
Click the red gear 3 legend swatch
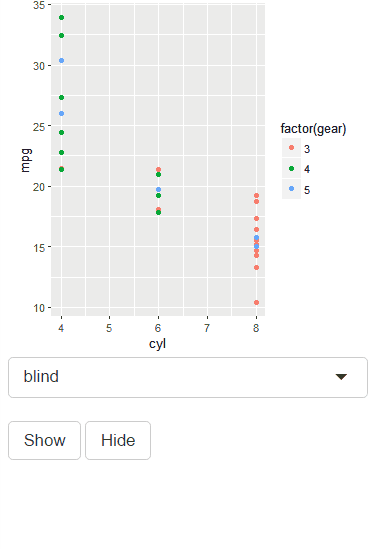pos(291,148)
